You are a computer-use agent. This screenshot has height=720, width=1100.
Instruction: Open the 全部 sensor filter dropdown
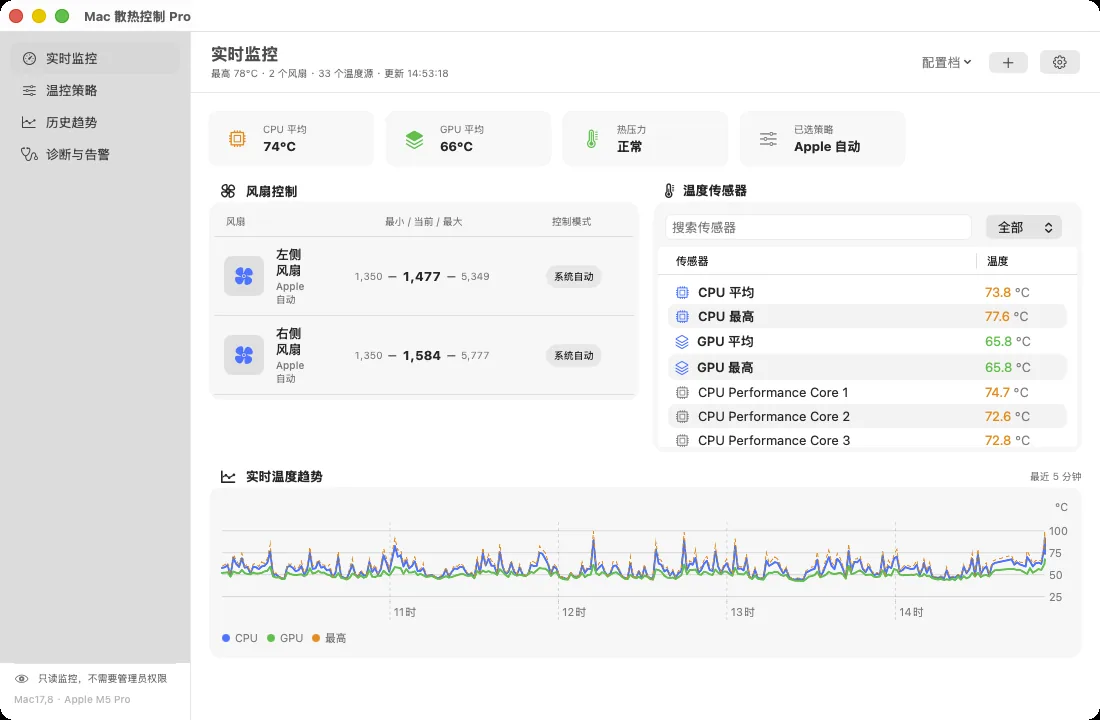click(x=1024, y=227)
